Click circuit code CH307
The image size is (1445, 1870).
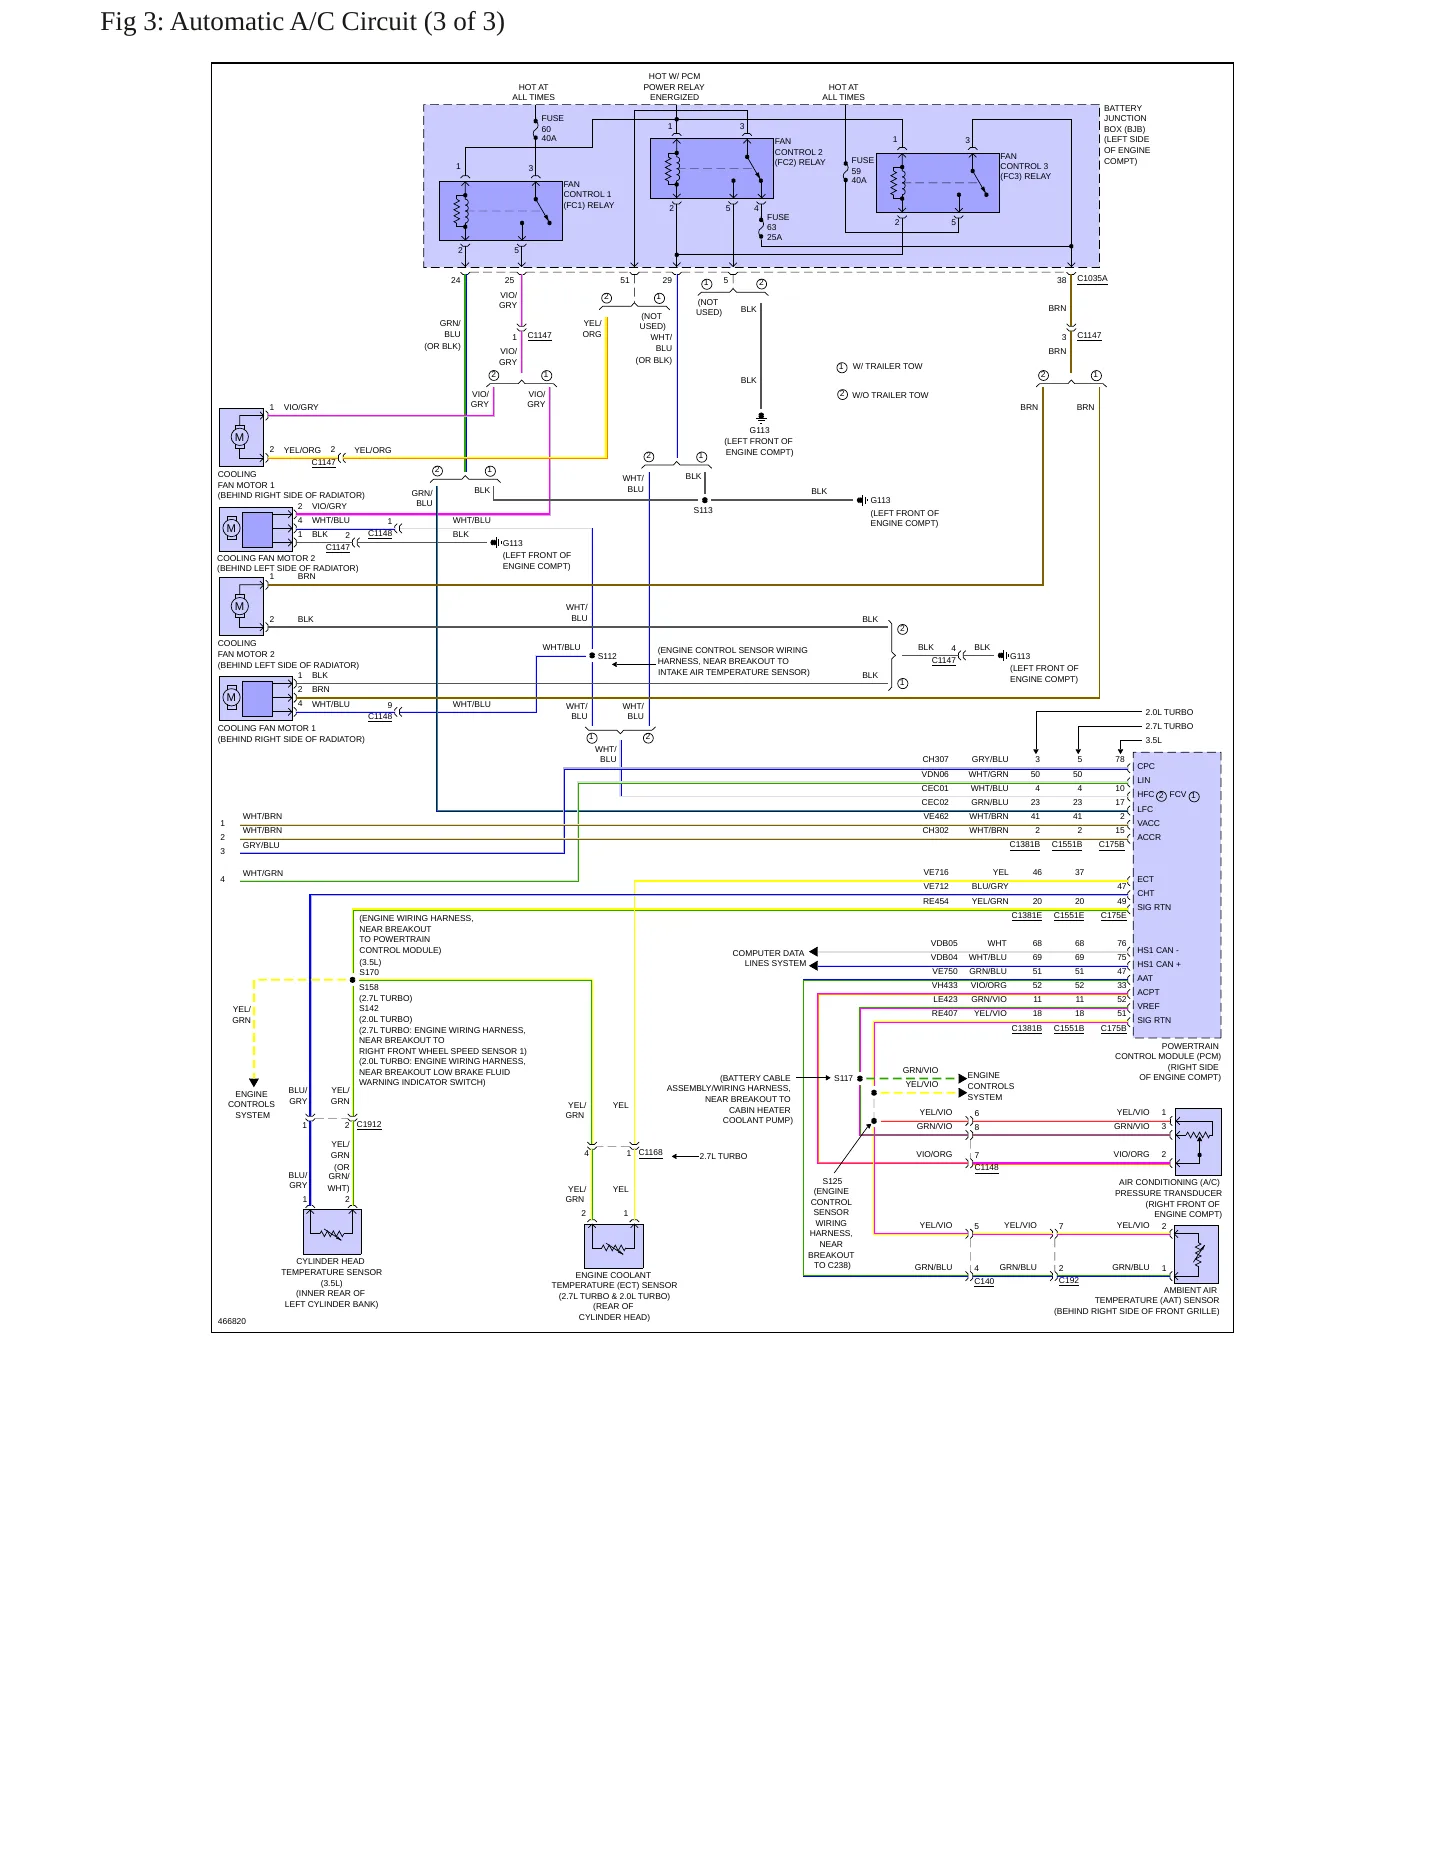935,759
